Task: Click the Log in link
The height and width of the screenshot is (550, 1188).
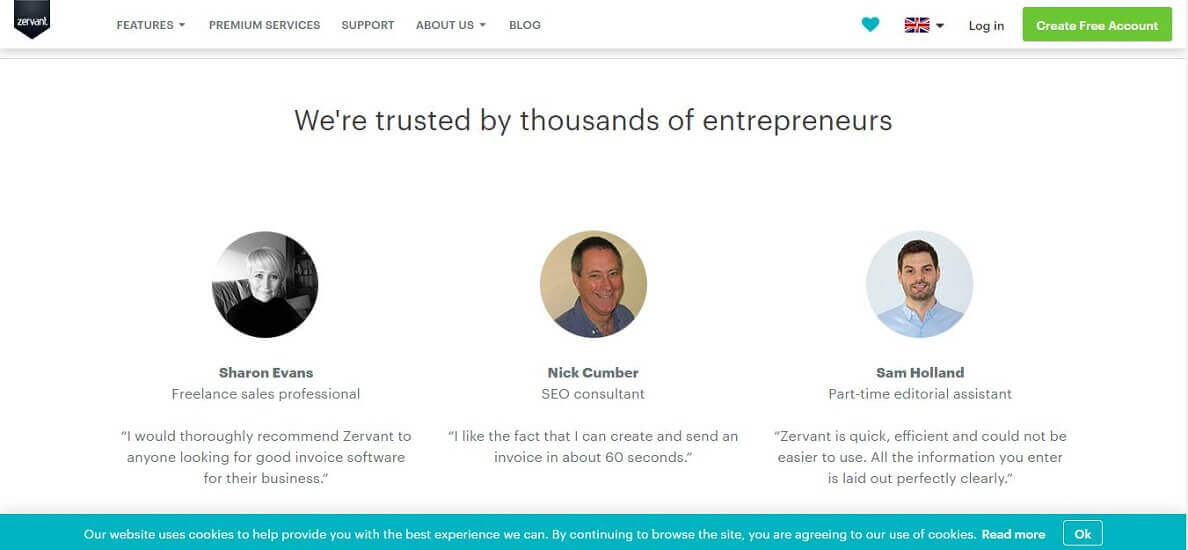Action: coord(986,26)
